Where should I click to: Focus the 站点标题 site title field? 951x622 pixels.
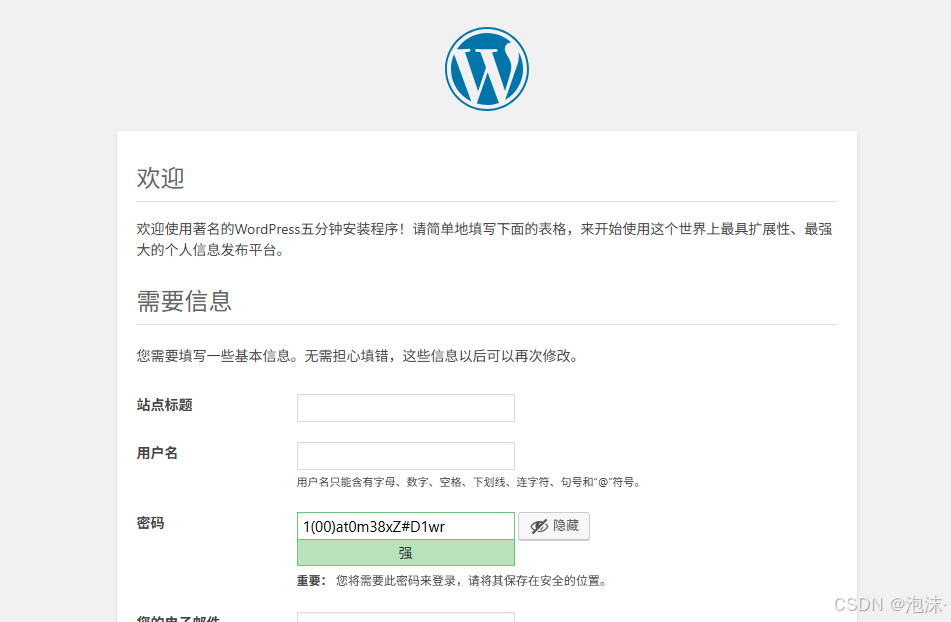tap(406, 408)
